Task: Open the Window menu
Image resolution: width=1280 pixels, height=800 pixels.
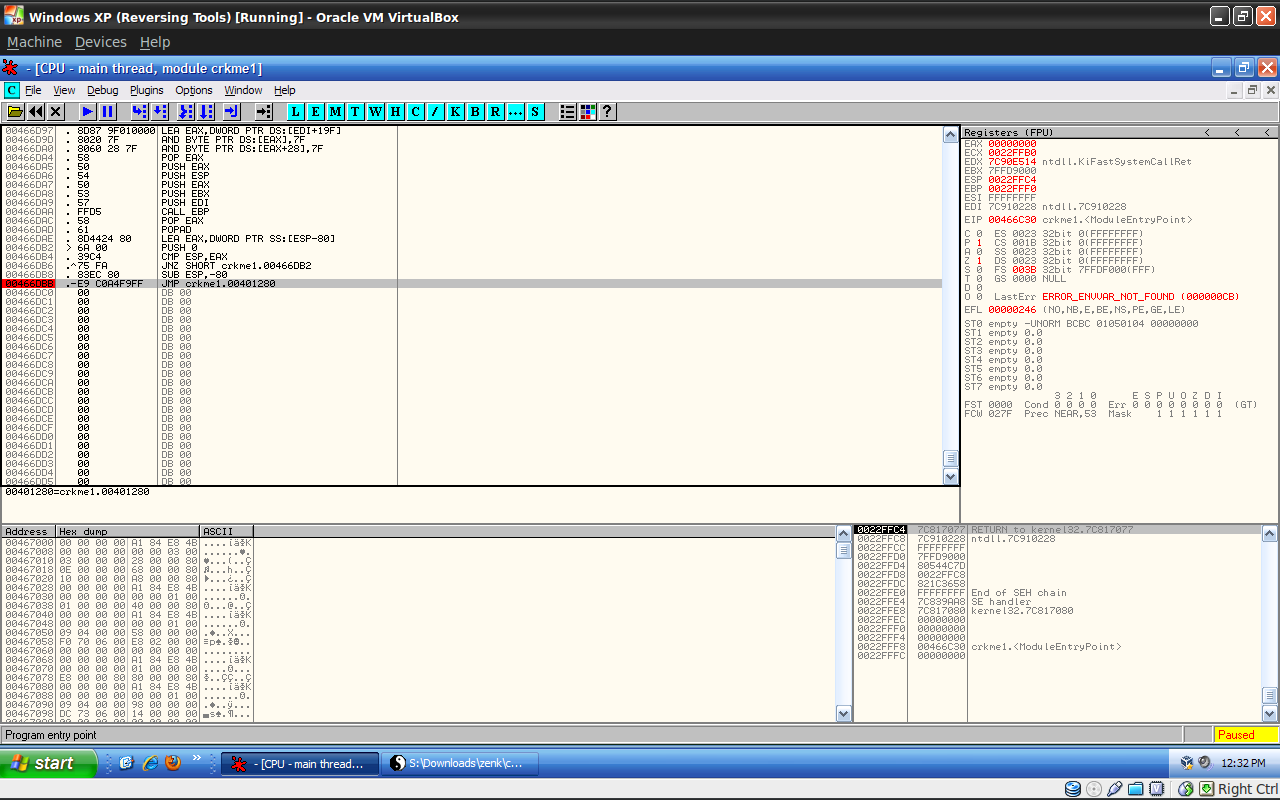Action: 243,90
